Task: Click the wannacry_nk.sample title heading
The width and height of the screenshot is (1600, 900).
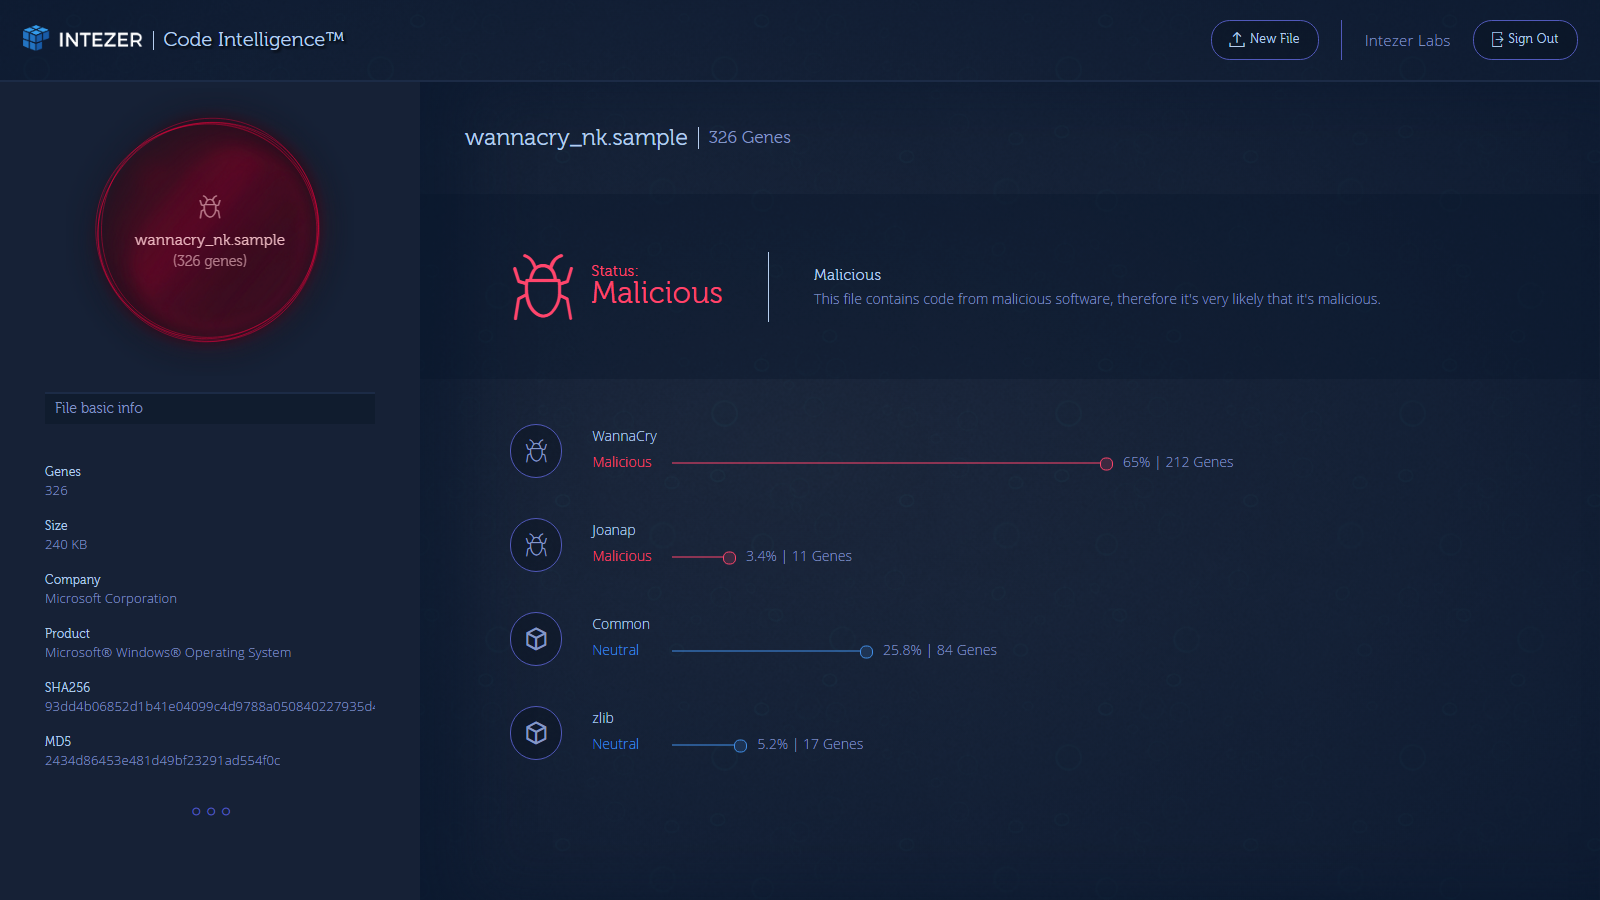Action: pyautogui.click(x=576, y=138)
